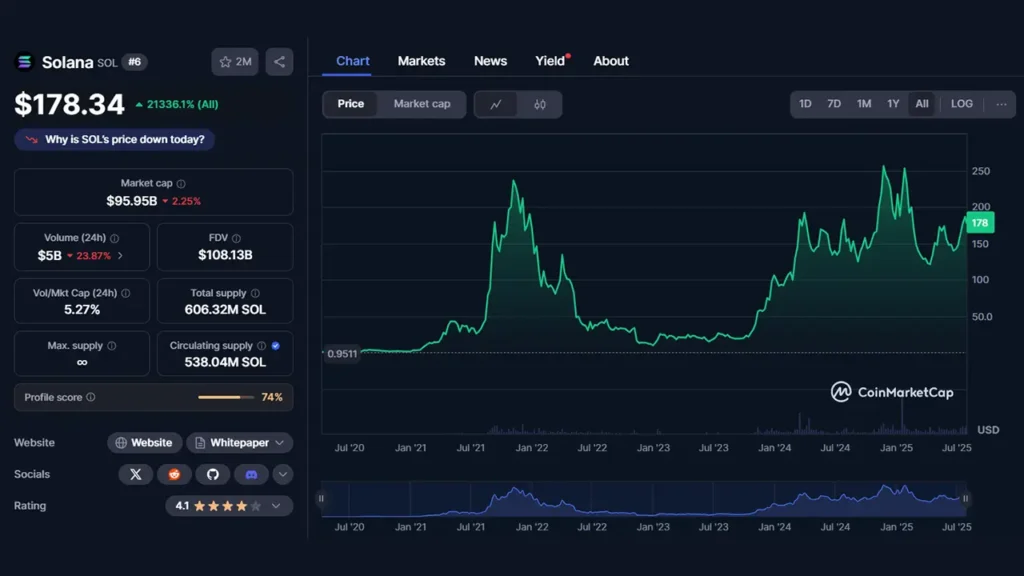1024x576 pixels.
Task: Show Volume (24h) info icon
Action: coord(114,238)
